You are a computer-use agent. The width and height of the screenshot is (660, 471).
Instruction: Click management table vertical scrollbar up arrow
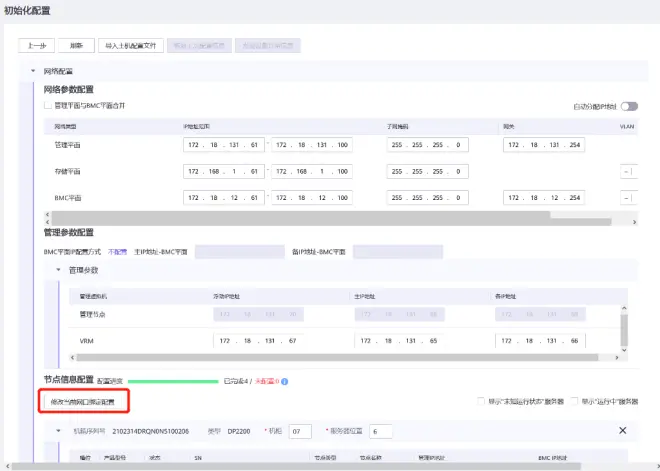click(x=624, y=309)
